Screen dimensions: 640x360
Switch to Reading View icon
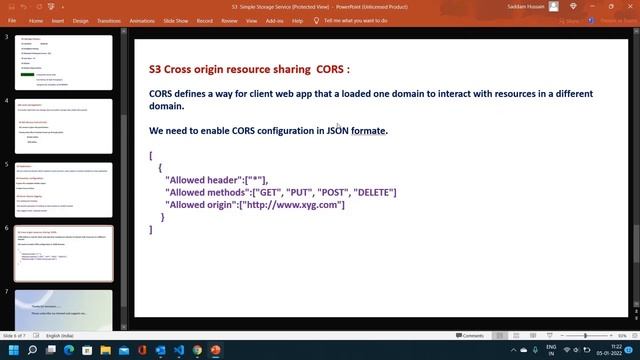tap(533, 336)
